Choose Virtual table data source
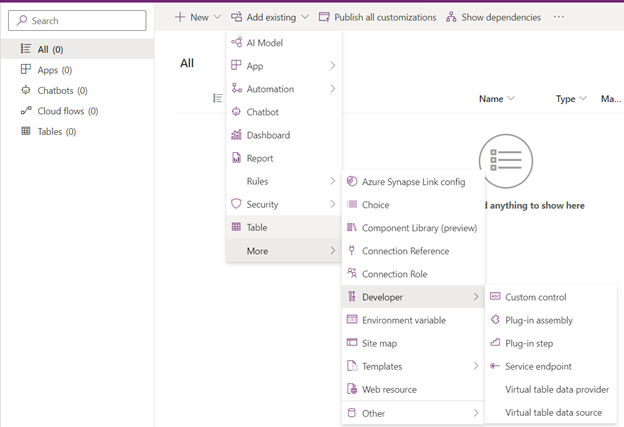This screenshot has width=624, height=427. pyautogui.click(x=551, y=412)
